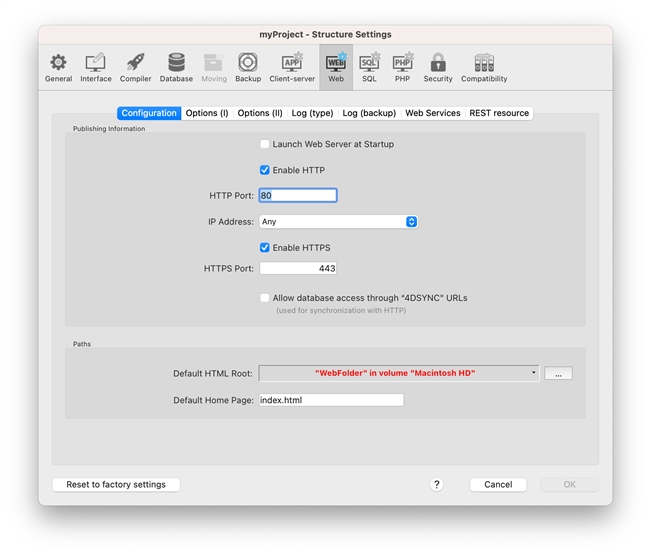Switch to the Options (I) tab
The image size is (650, 555).
click(207, 113)
